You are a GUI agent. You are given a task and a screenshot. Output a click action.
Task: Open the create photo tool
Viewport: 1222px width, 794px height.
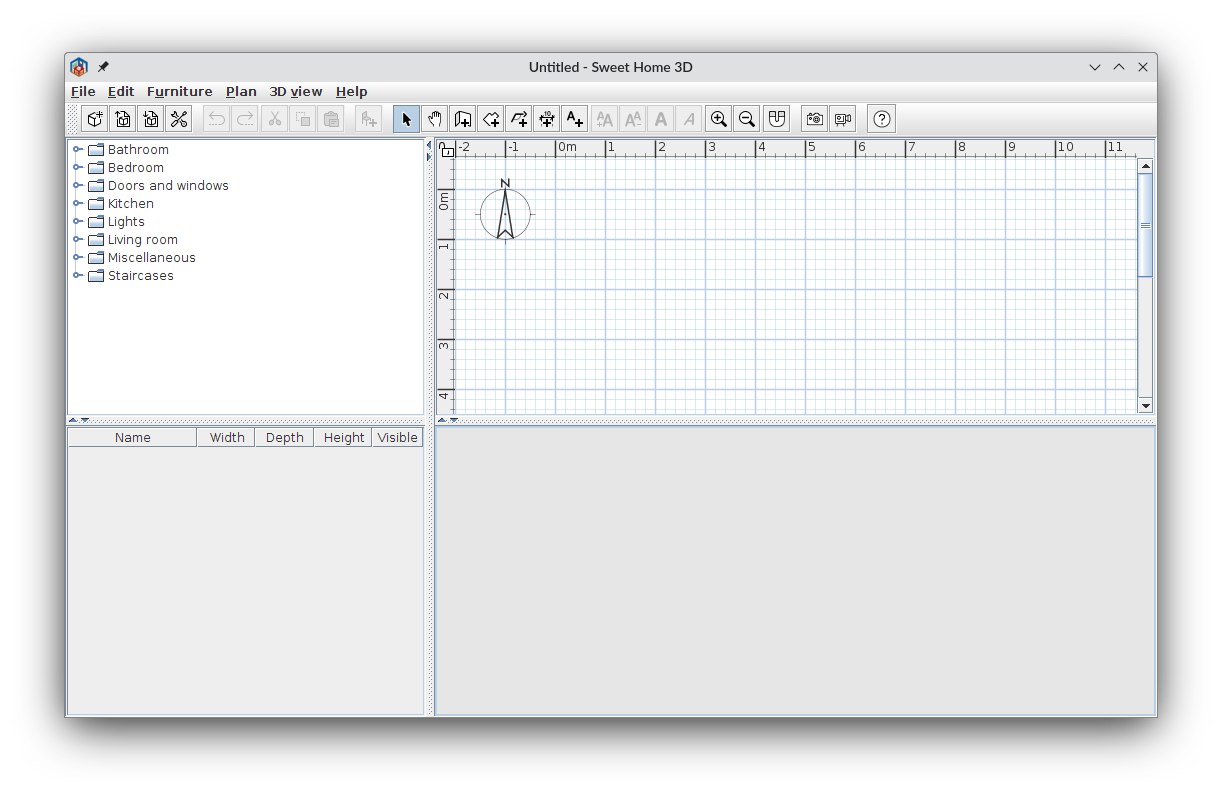pos(814,118)
